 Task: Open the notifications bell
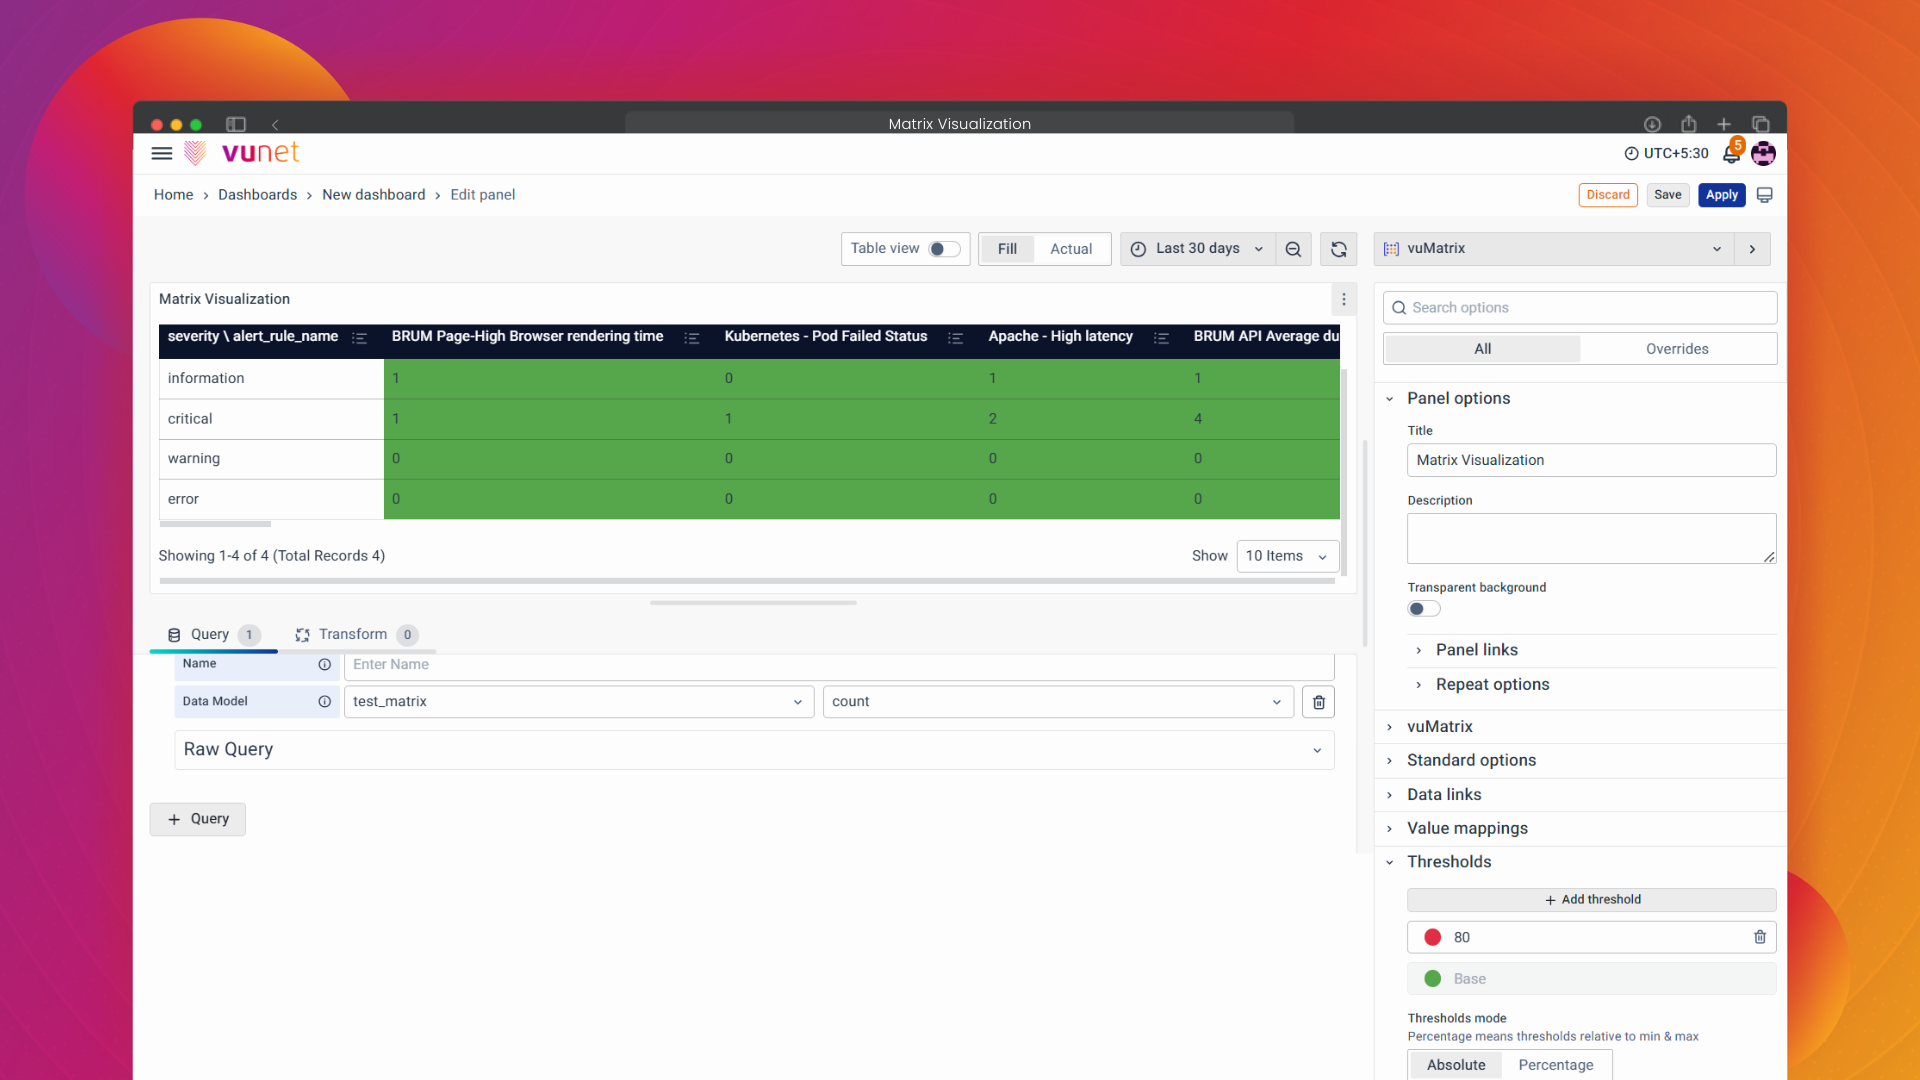[x=1731, y=154]
